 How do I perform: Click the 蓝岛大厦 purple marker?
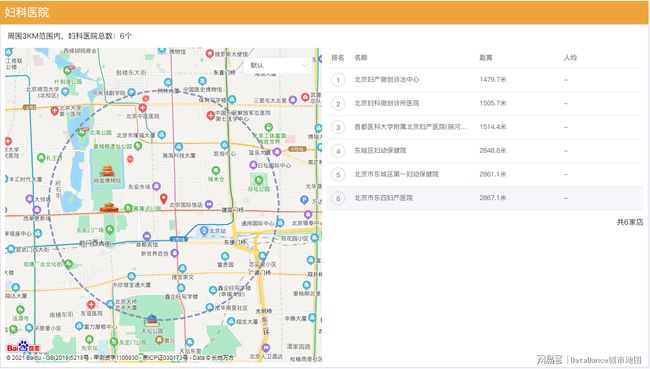click(x=277, y=152)
